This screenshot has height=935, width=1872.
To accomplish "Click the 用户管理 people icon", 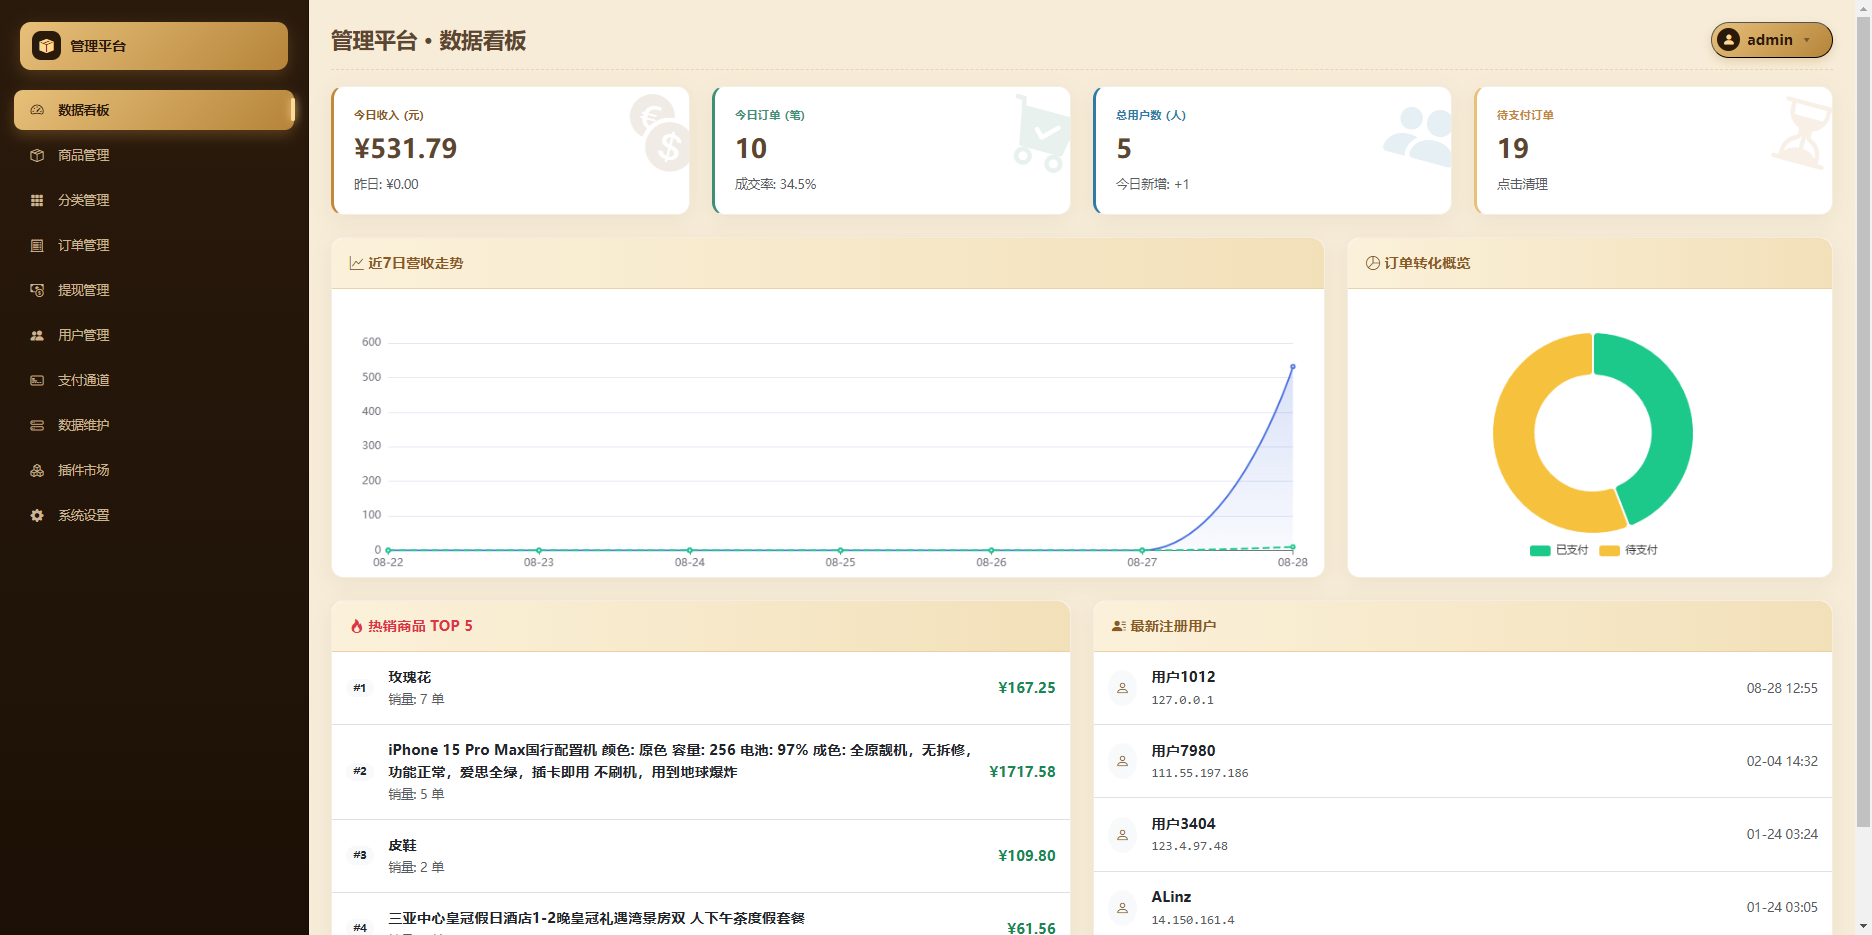I will [37, 335].
